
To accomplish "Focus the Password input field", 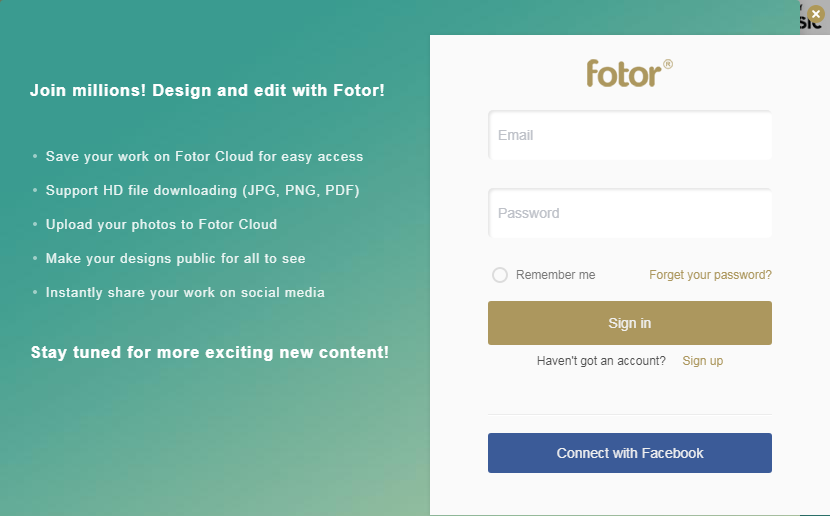I will [x=629, y=213].
